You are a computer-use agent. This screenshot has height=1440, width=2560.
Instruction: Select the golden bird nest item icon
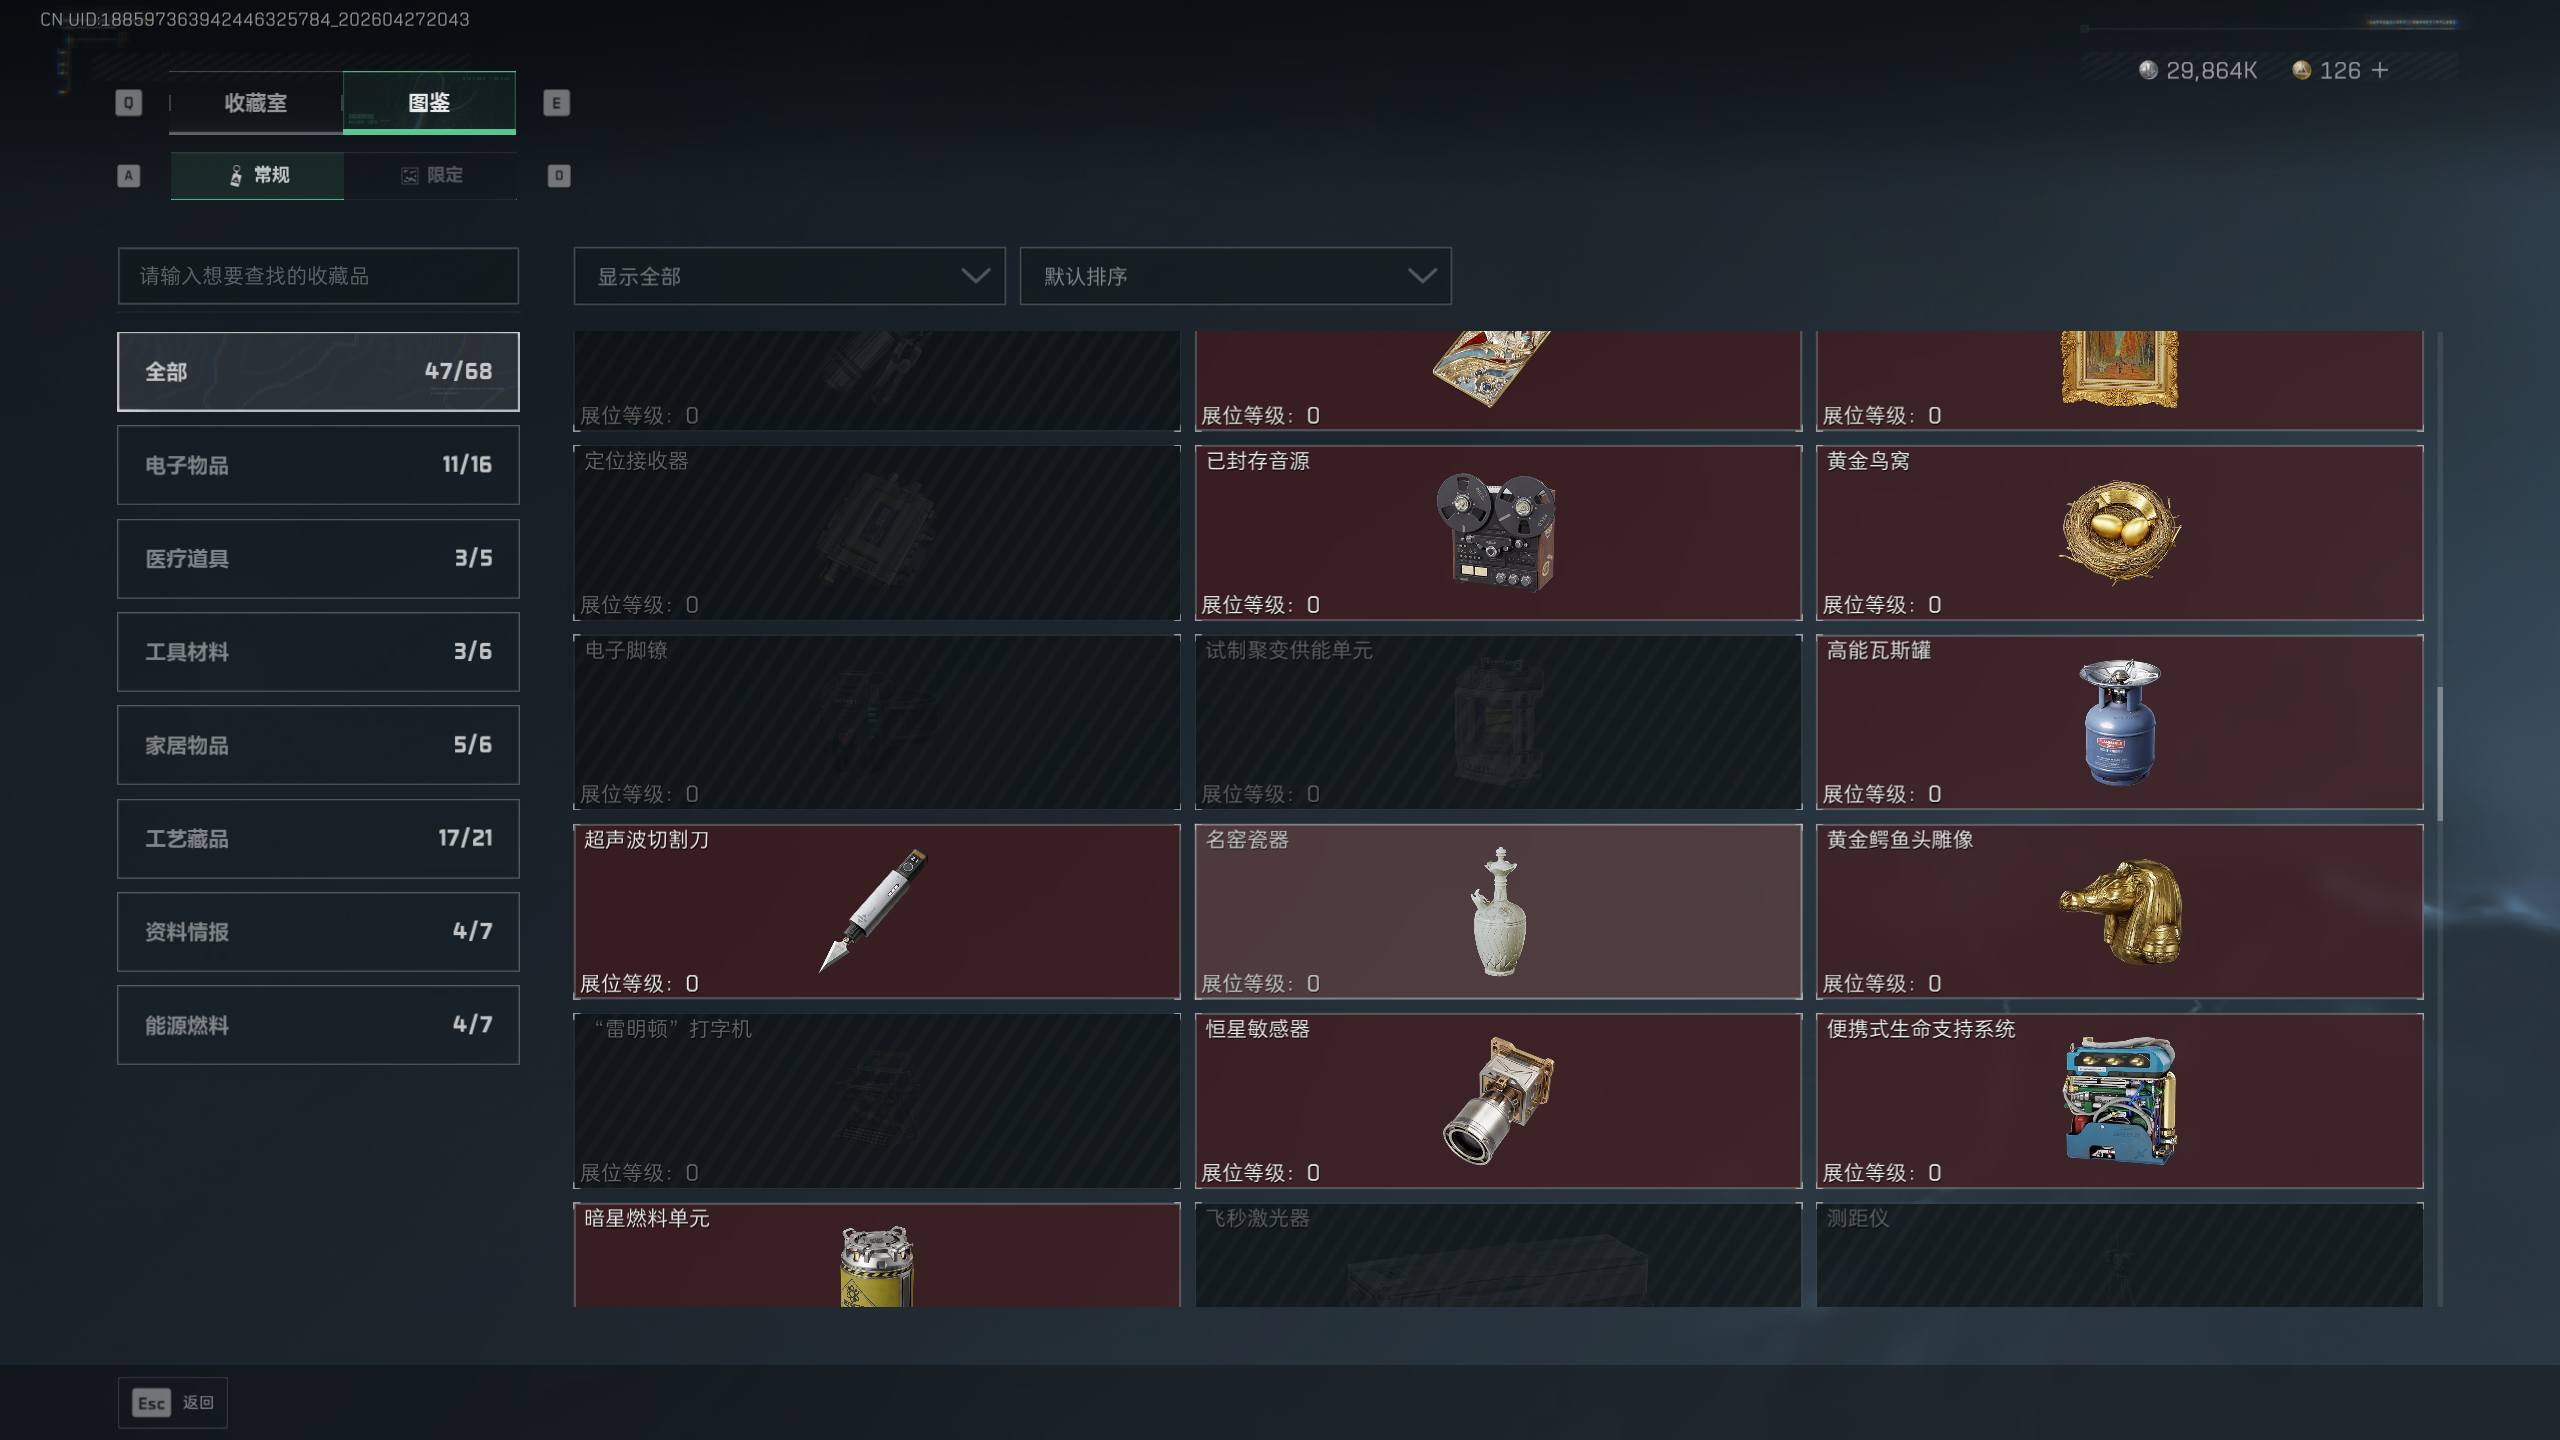[x=2119, y=533]
